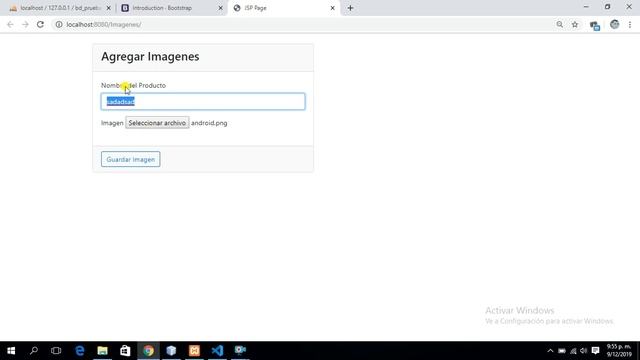The height and width of the screenshot is (360, 640).
Task: Launch Microsoft Edge from taskbar
Action: click(80, 351)
